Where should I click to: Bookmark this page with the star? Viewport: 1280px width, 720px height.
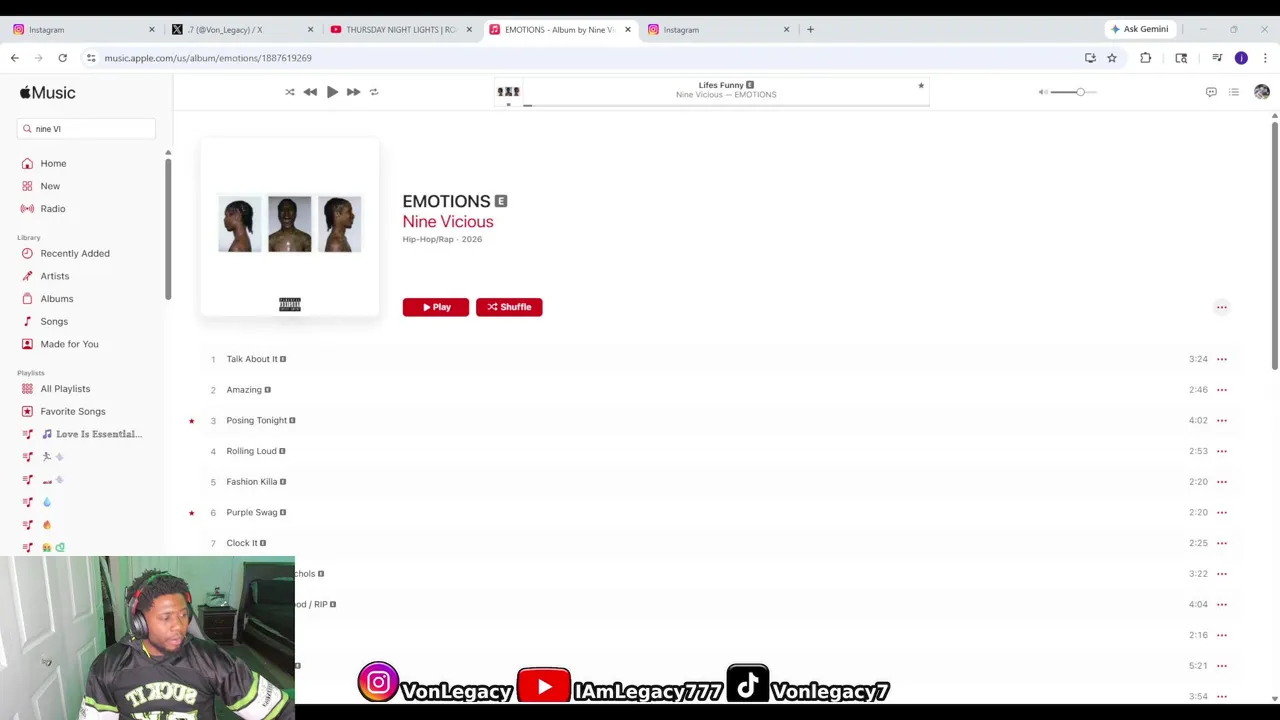tap(1112, 58)
